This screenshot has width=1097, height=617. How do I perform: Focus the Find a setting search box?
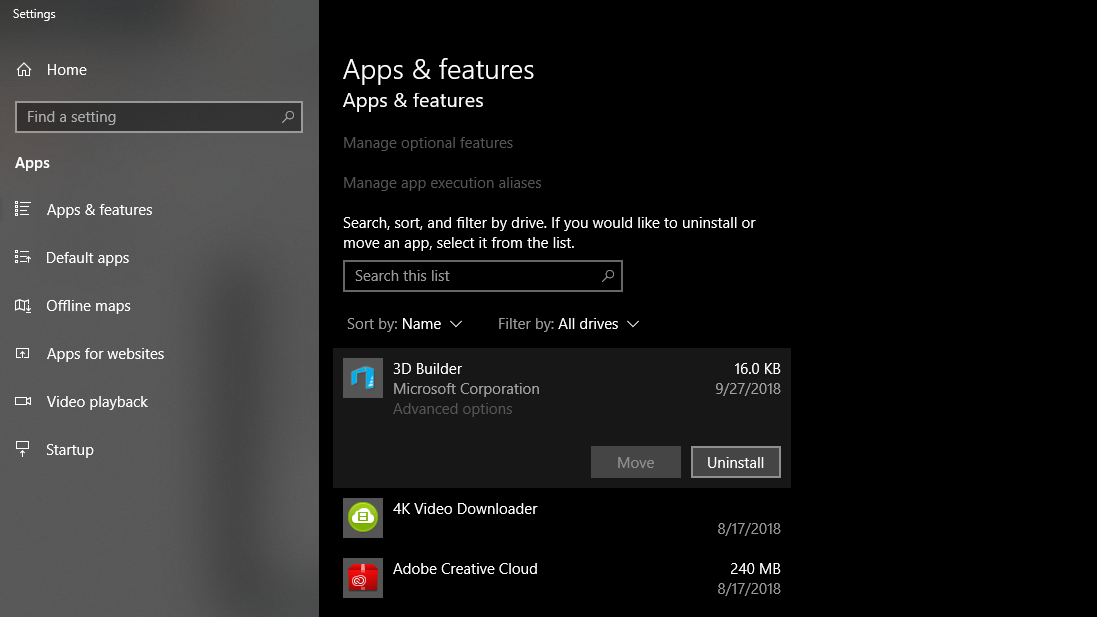click(159, 117)
